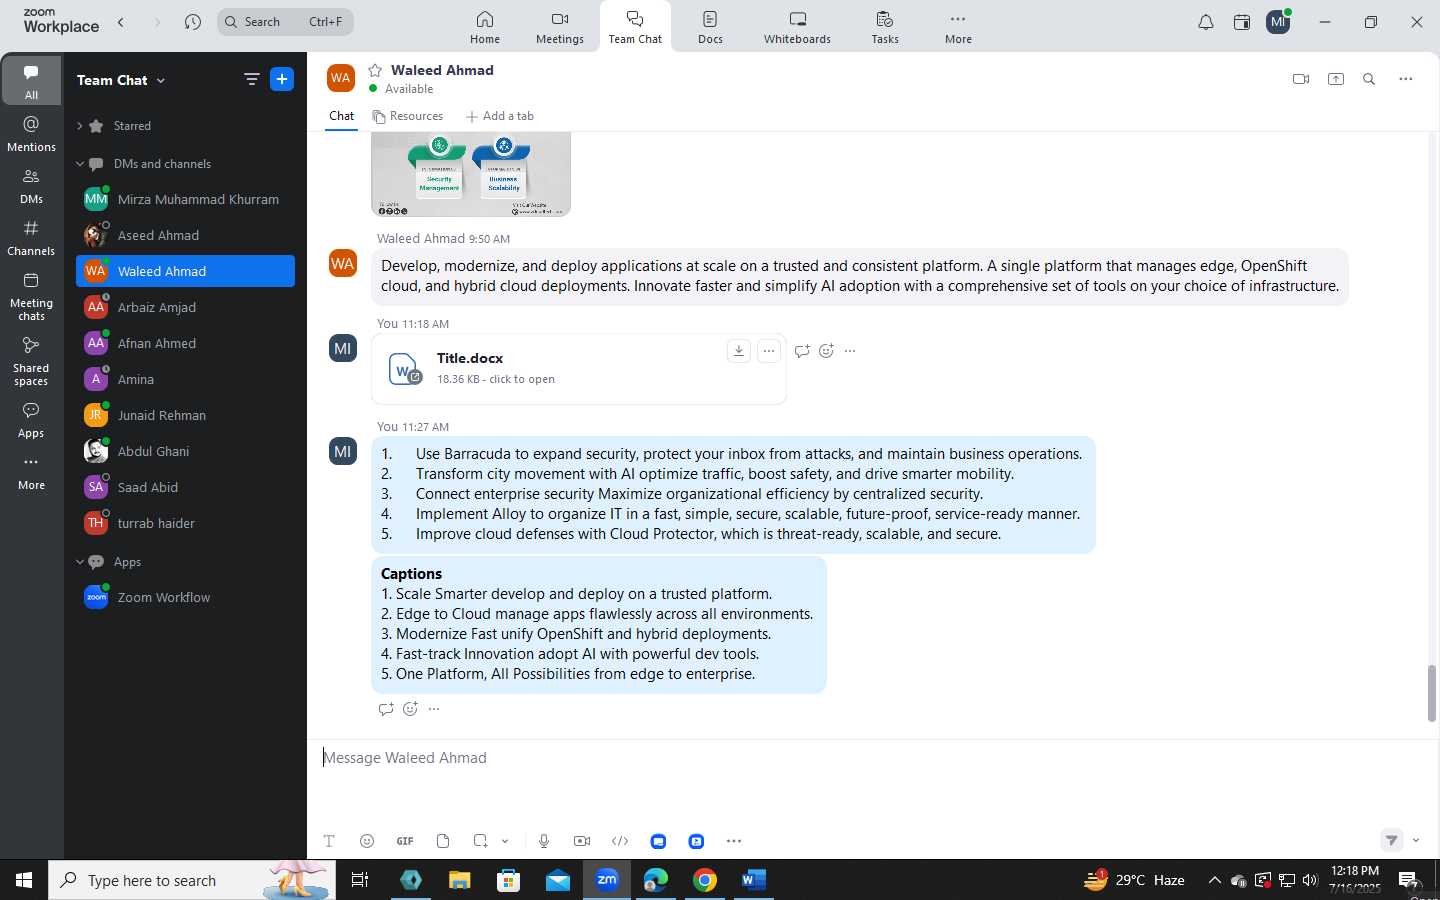Open chat header more options
Image resolution: width=1440 pixels, height=900 pixels.
tap(1406, 79)
